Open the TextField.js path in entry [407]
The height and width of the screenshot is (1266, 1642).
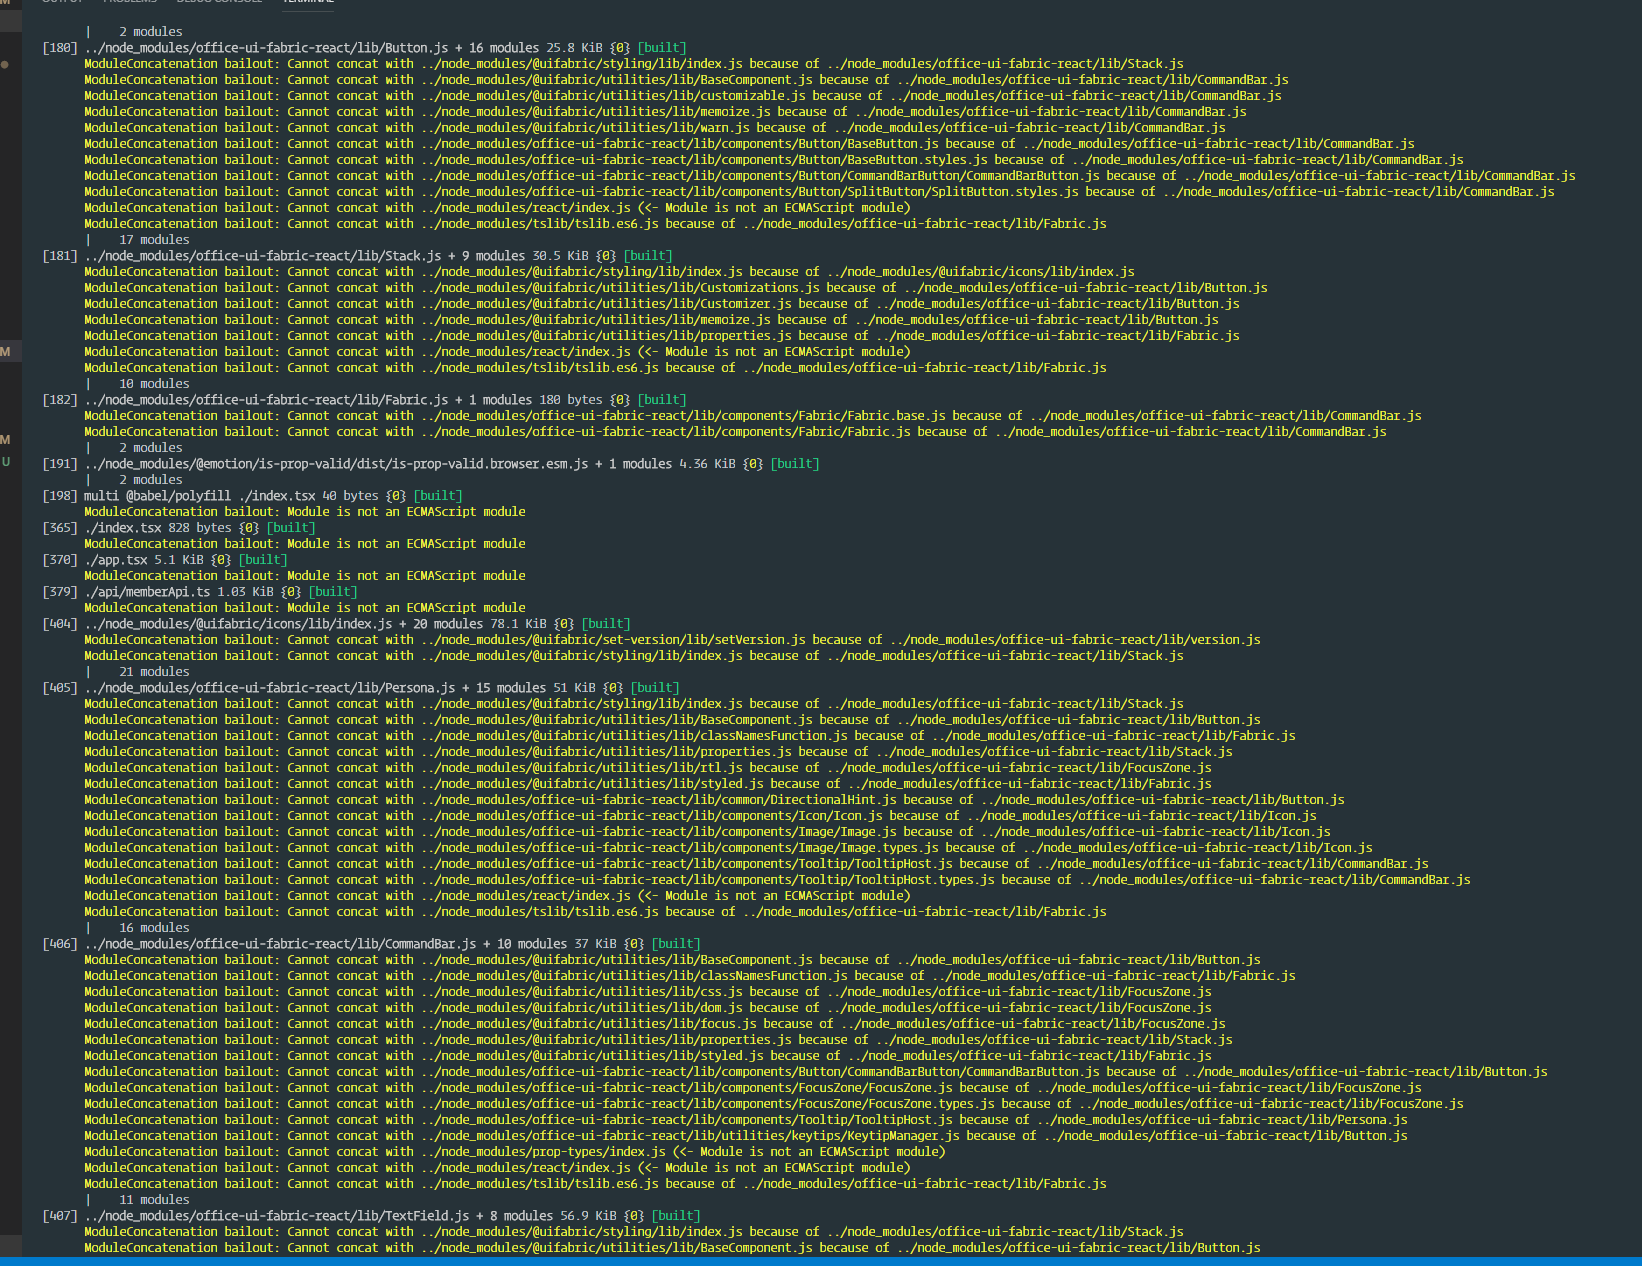[x=277, y=1216]
